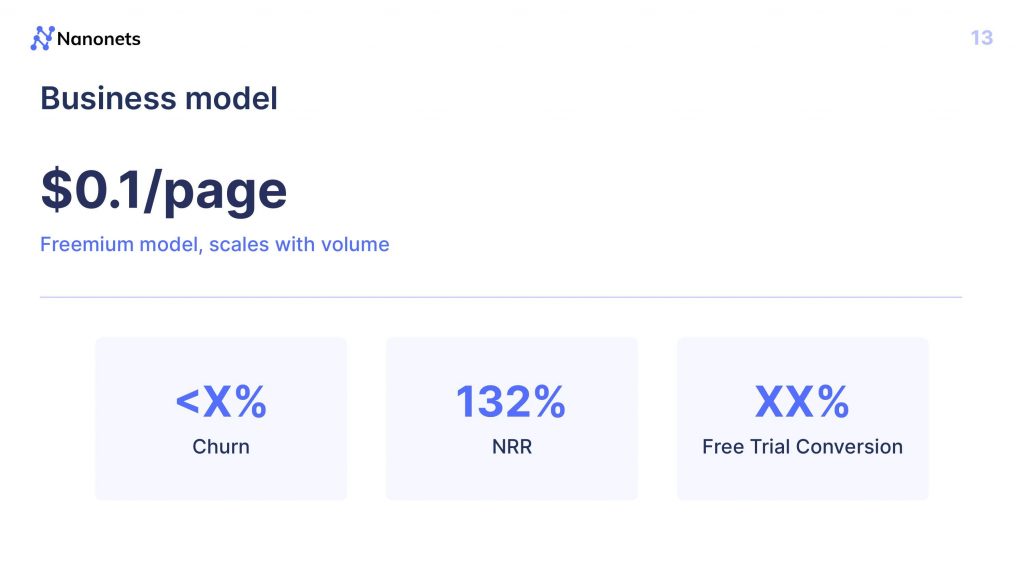Select the Business model heading
Screen dimensions: 1024x576
[x=159, y=99]
